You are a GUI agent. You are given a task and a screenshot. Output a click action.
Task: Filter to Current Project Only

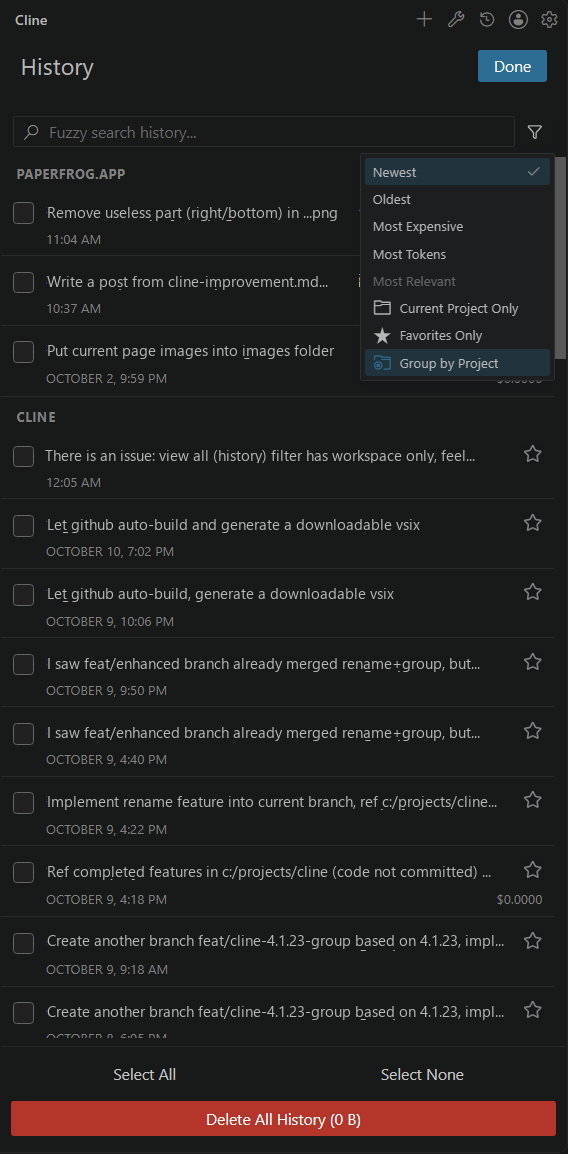point(457,308)
